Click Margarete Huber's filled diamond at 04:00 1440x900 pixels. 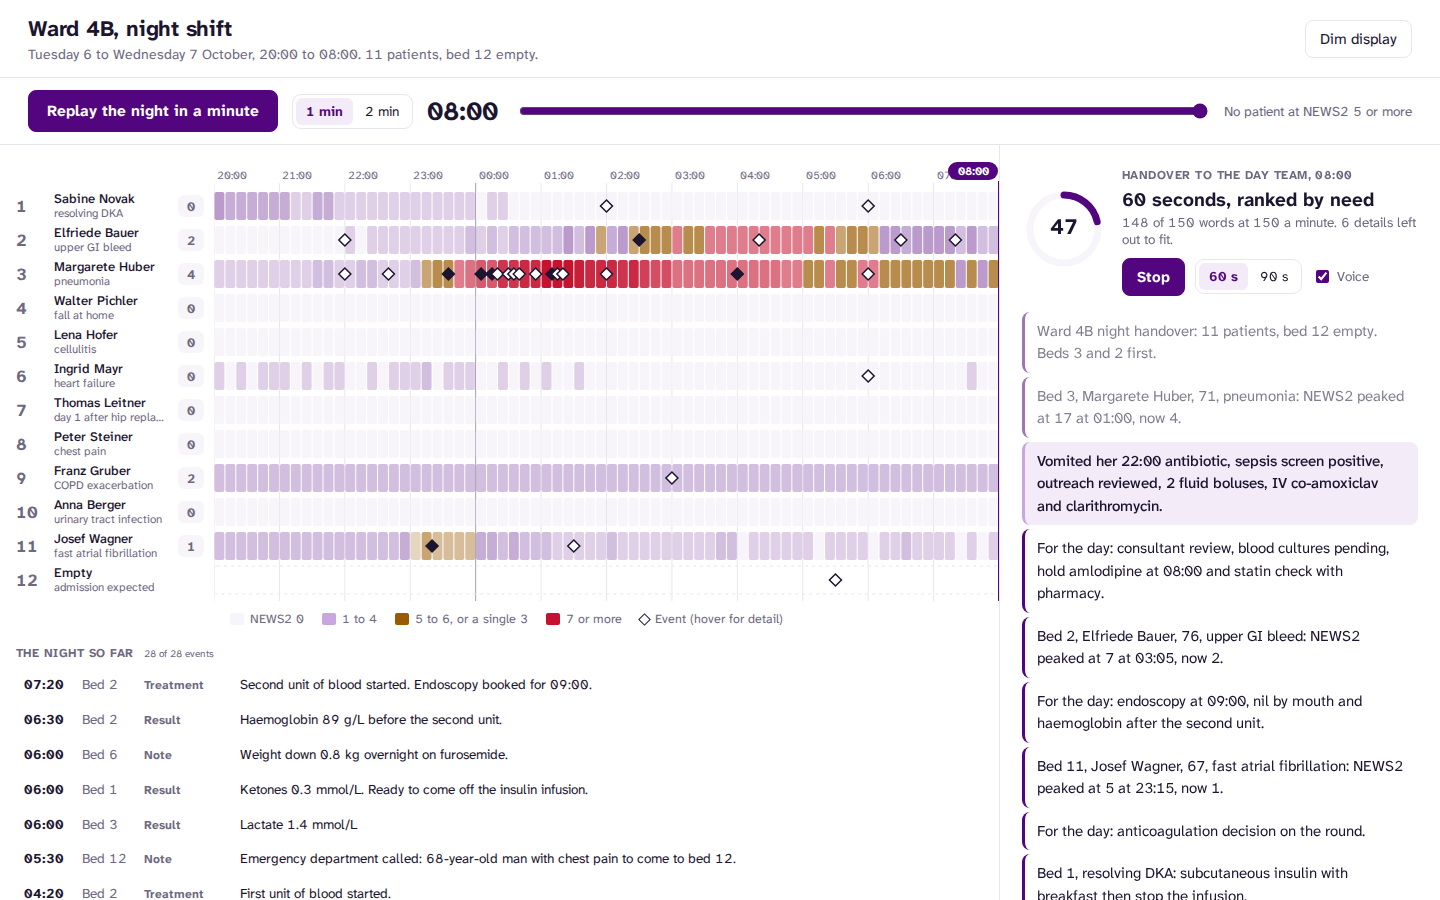point(737,274)
